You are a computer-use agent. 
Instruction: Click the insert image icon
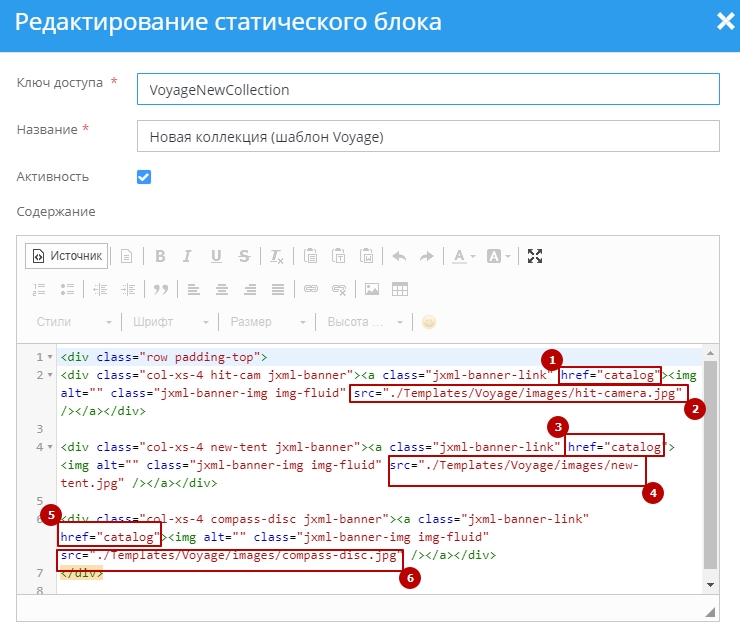[371, 289]
